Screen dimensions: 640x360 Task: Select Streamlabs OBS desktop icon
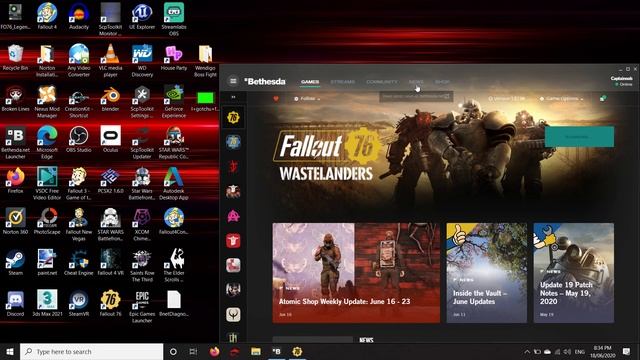tap(174, 19)
